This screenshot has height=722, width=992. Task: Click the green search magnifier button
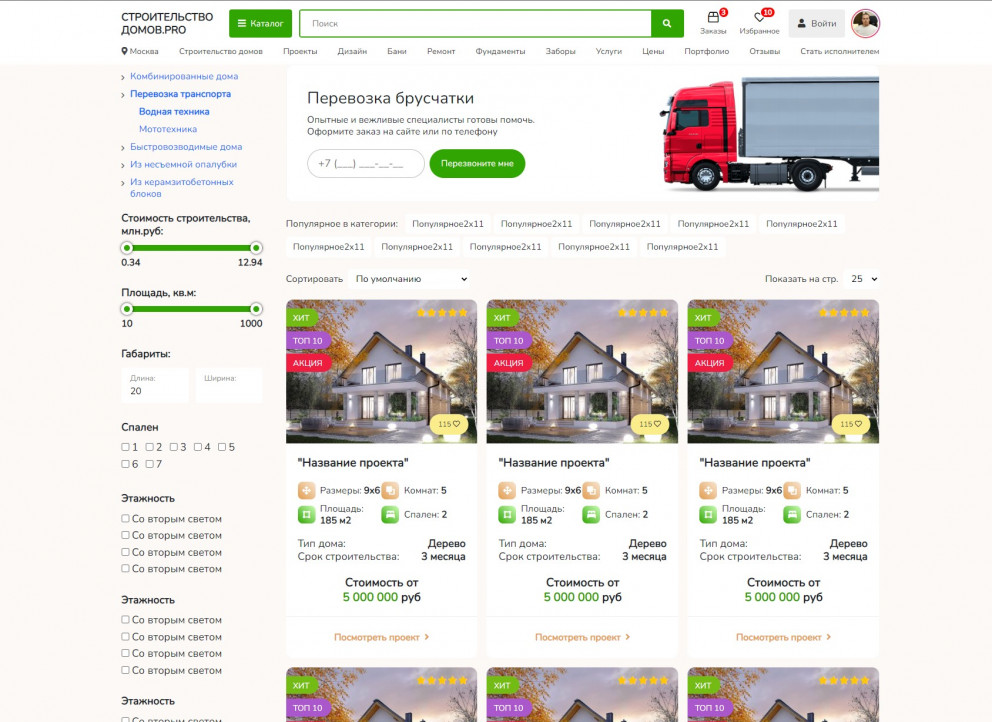tap(667, 23)
